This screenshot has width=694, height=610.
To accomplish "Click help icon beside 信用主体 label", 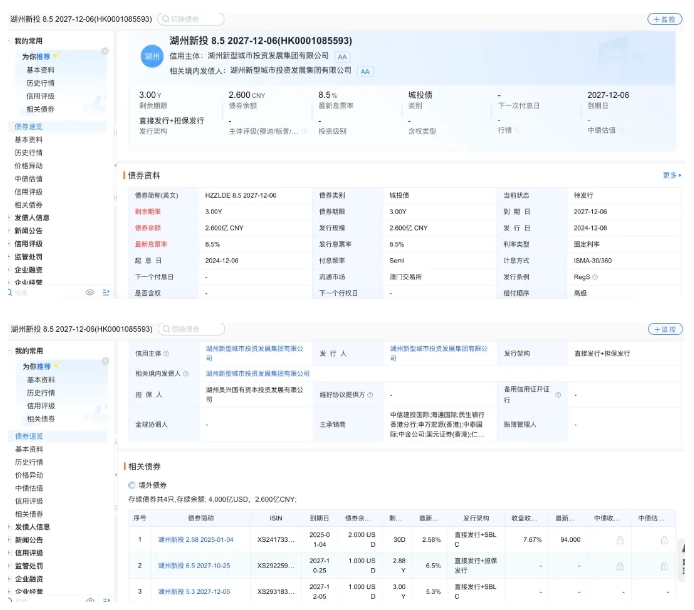I will pyautogui.click(x=166, y=354).
